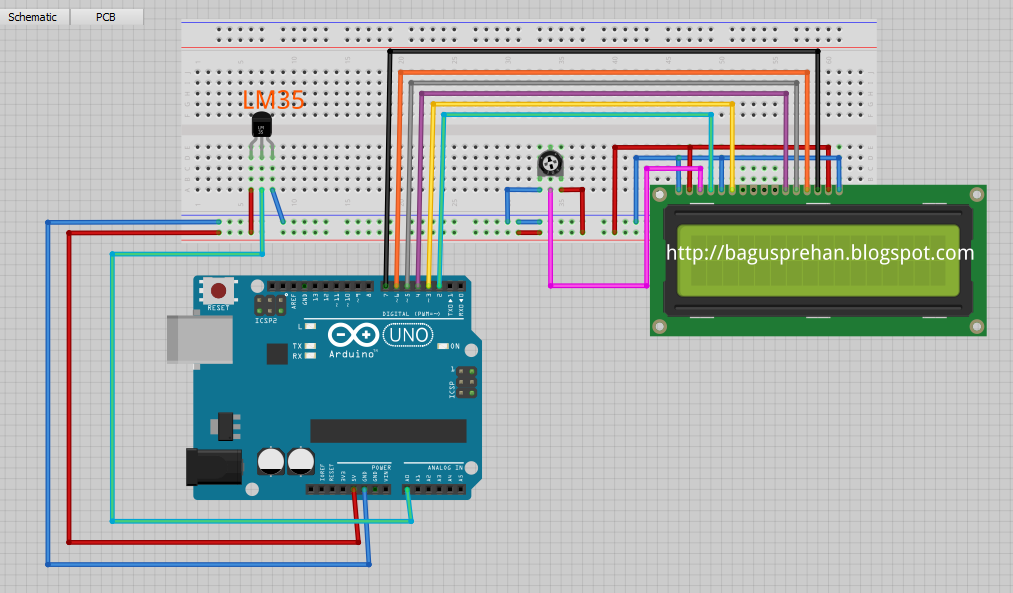Select the small square chip near TX/RX LEDs
Viewport: 1013px width, 593px height.
[x=277, y=353]
